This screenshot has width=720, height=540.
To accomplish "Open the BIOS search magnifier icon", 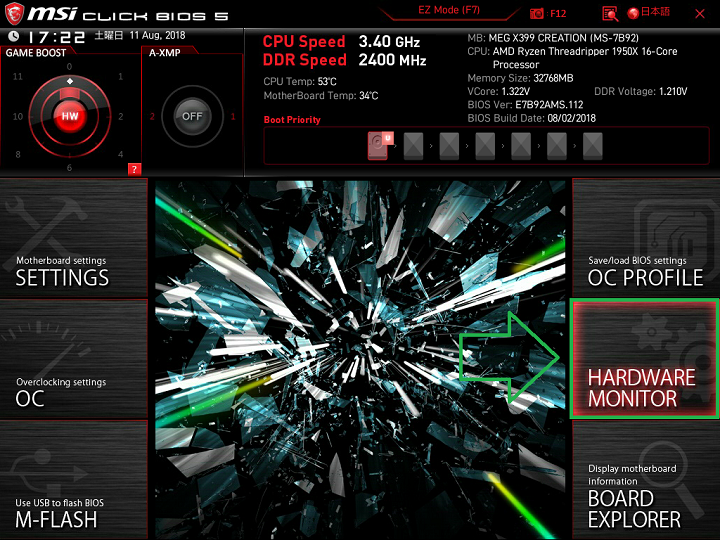I will click(x=610, y=14).
